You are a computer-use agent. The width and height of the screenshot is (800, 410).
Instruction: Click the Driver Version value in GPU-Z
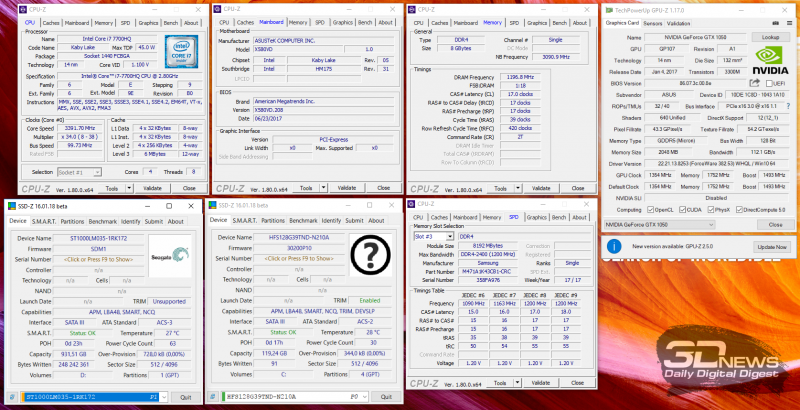716,164
